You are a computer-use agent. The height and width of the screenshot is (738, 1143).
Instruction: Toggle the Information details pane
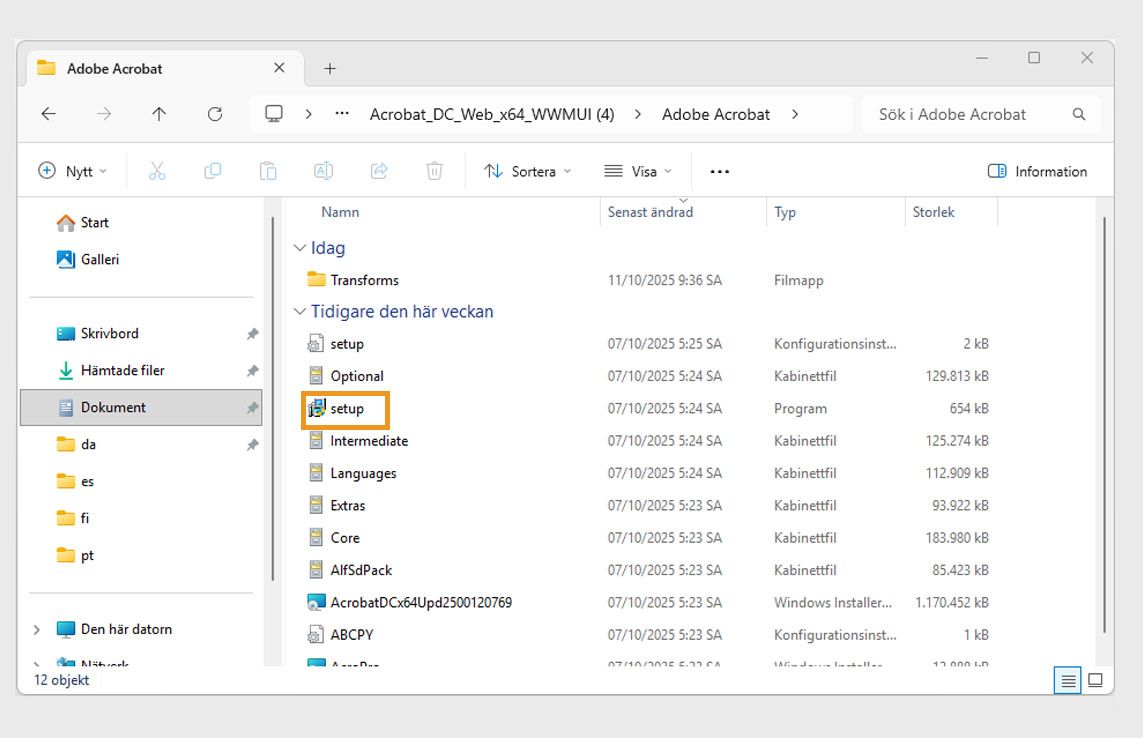tap(1037, 171)
